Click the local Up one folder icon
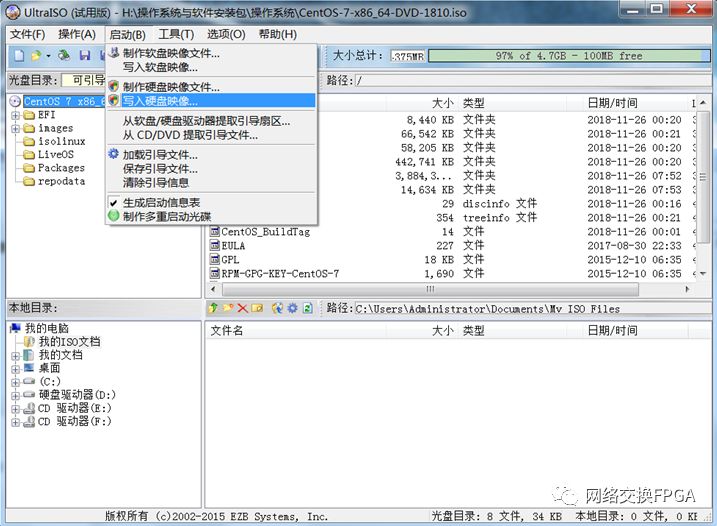Image resolution: width=717 pixels, height=526 pixels. click(x=213, y=308)
